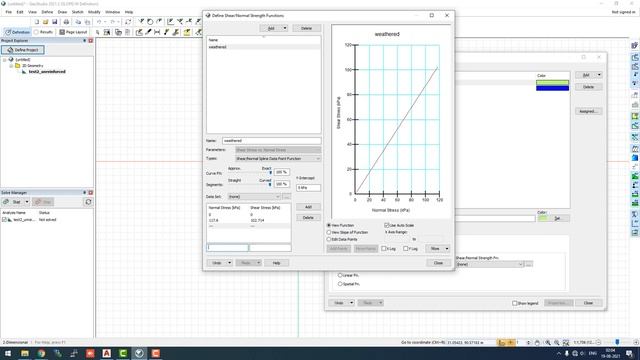Select View Slope of Function radio button

coord(329,232)
